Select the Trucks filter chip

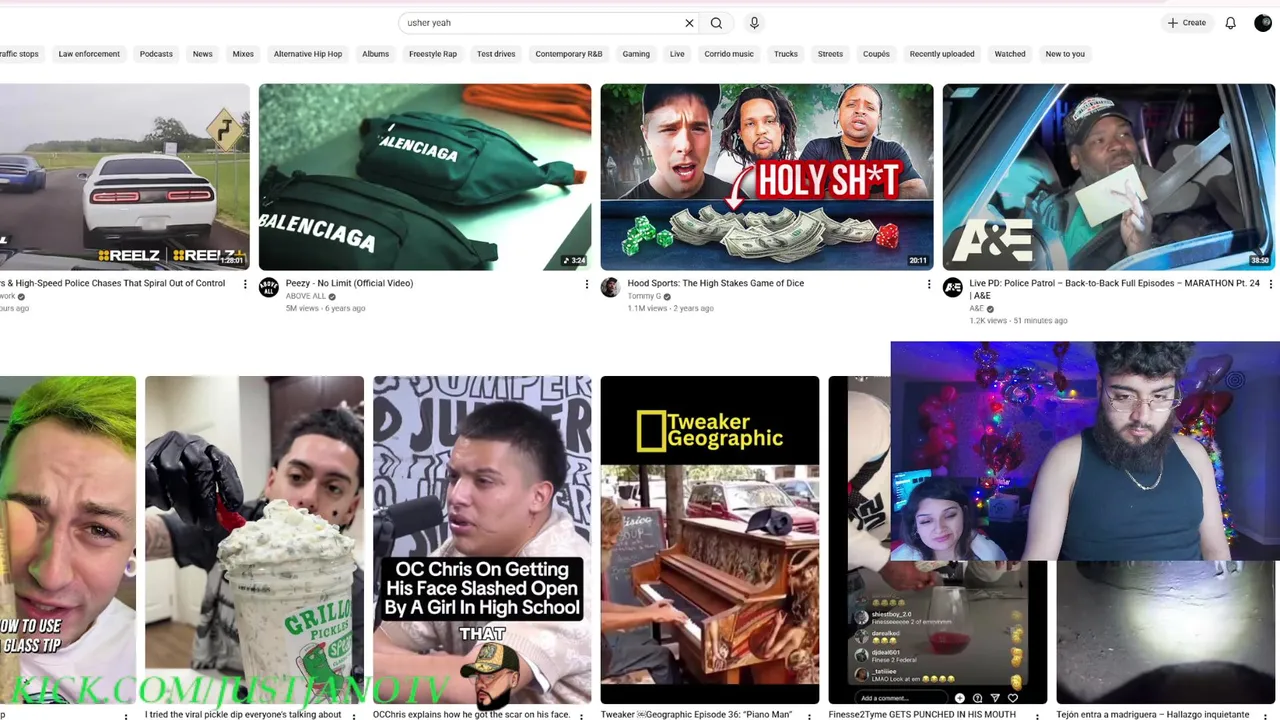(x=786, y=54)
